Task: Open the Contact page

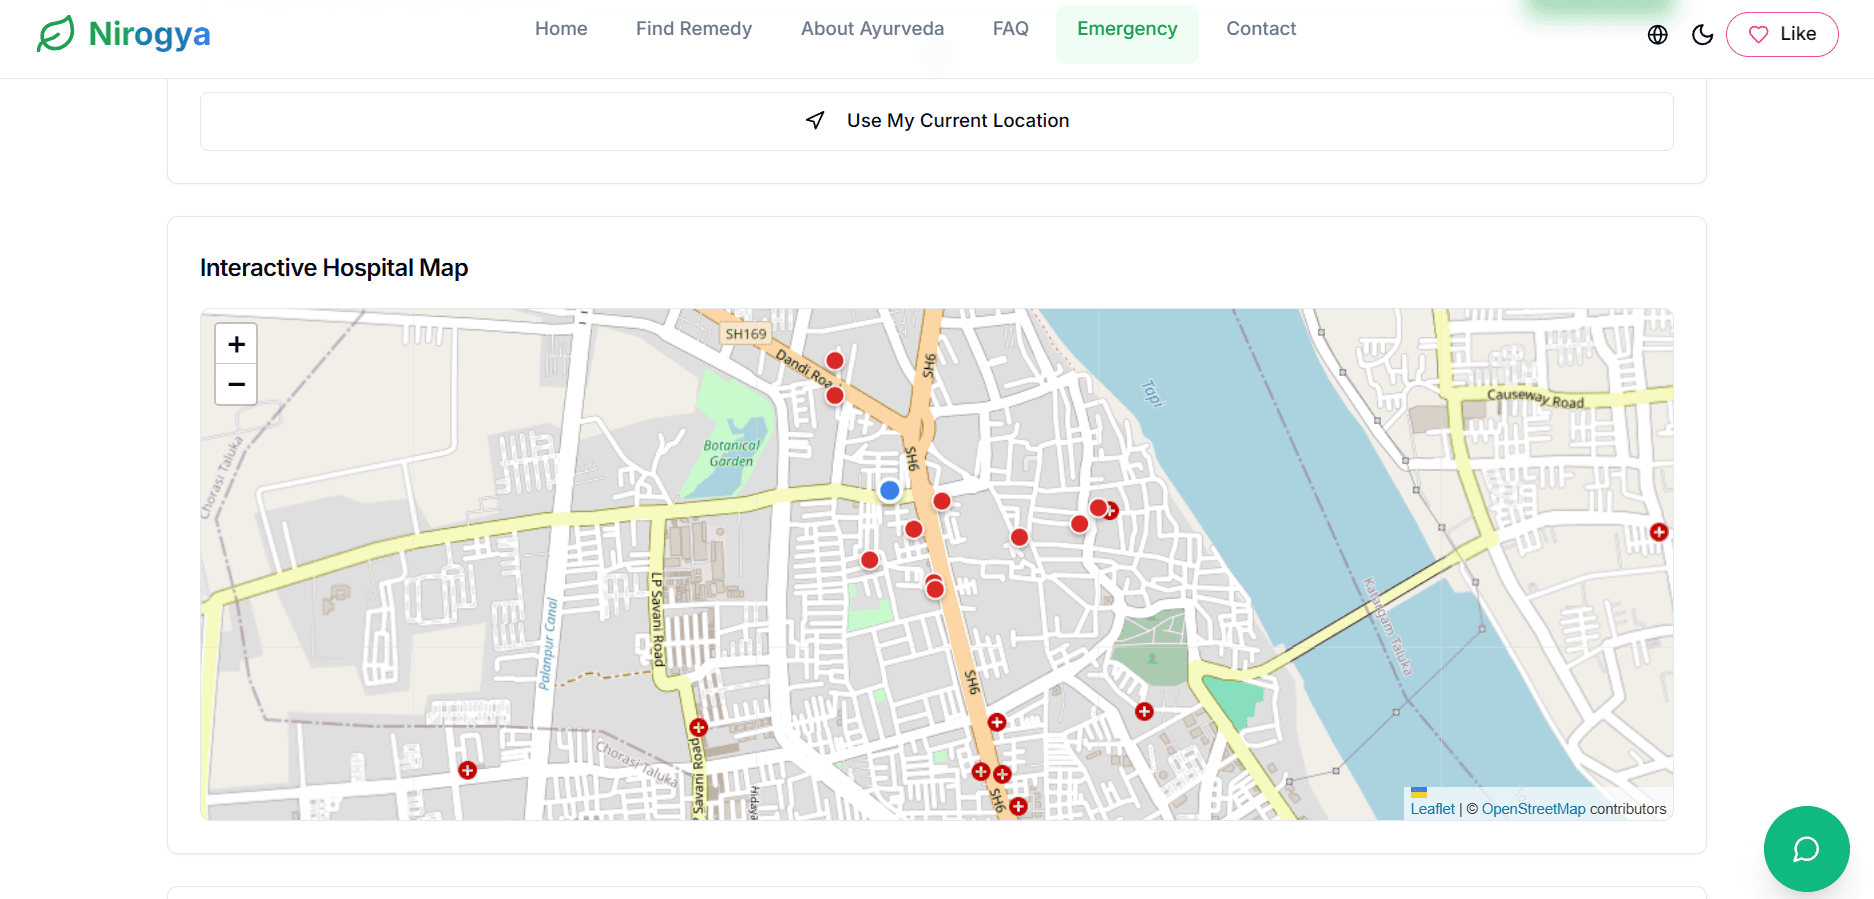Action: [x=1260, y=29]
